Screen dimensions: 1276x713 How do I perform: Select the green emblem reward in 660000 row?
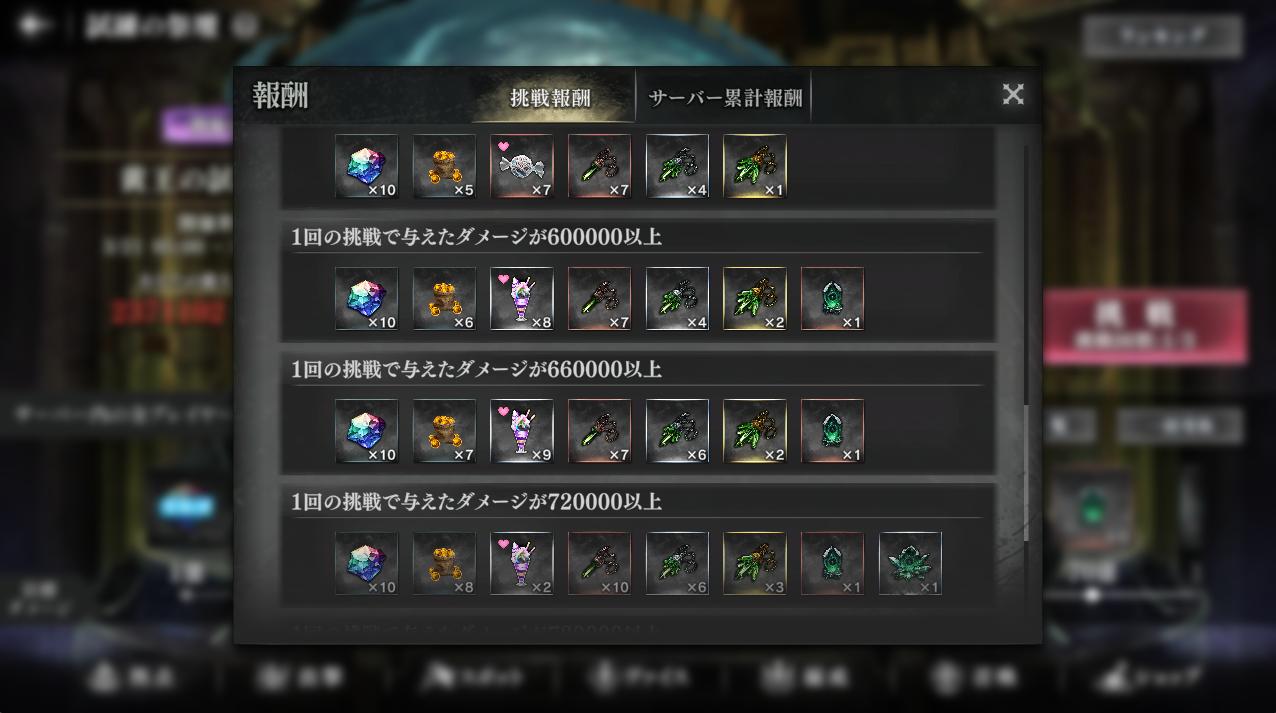[832, 431]
